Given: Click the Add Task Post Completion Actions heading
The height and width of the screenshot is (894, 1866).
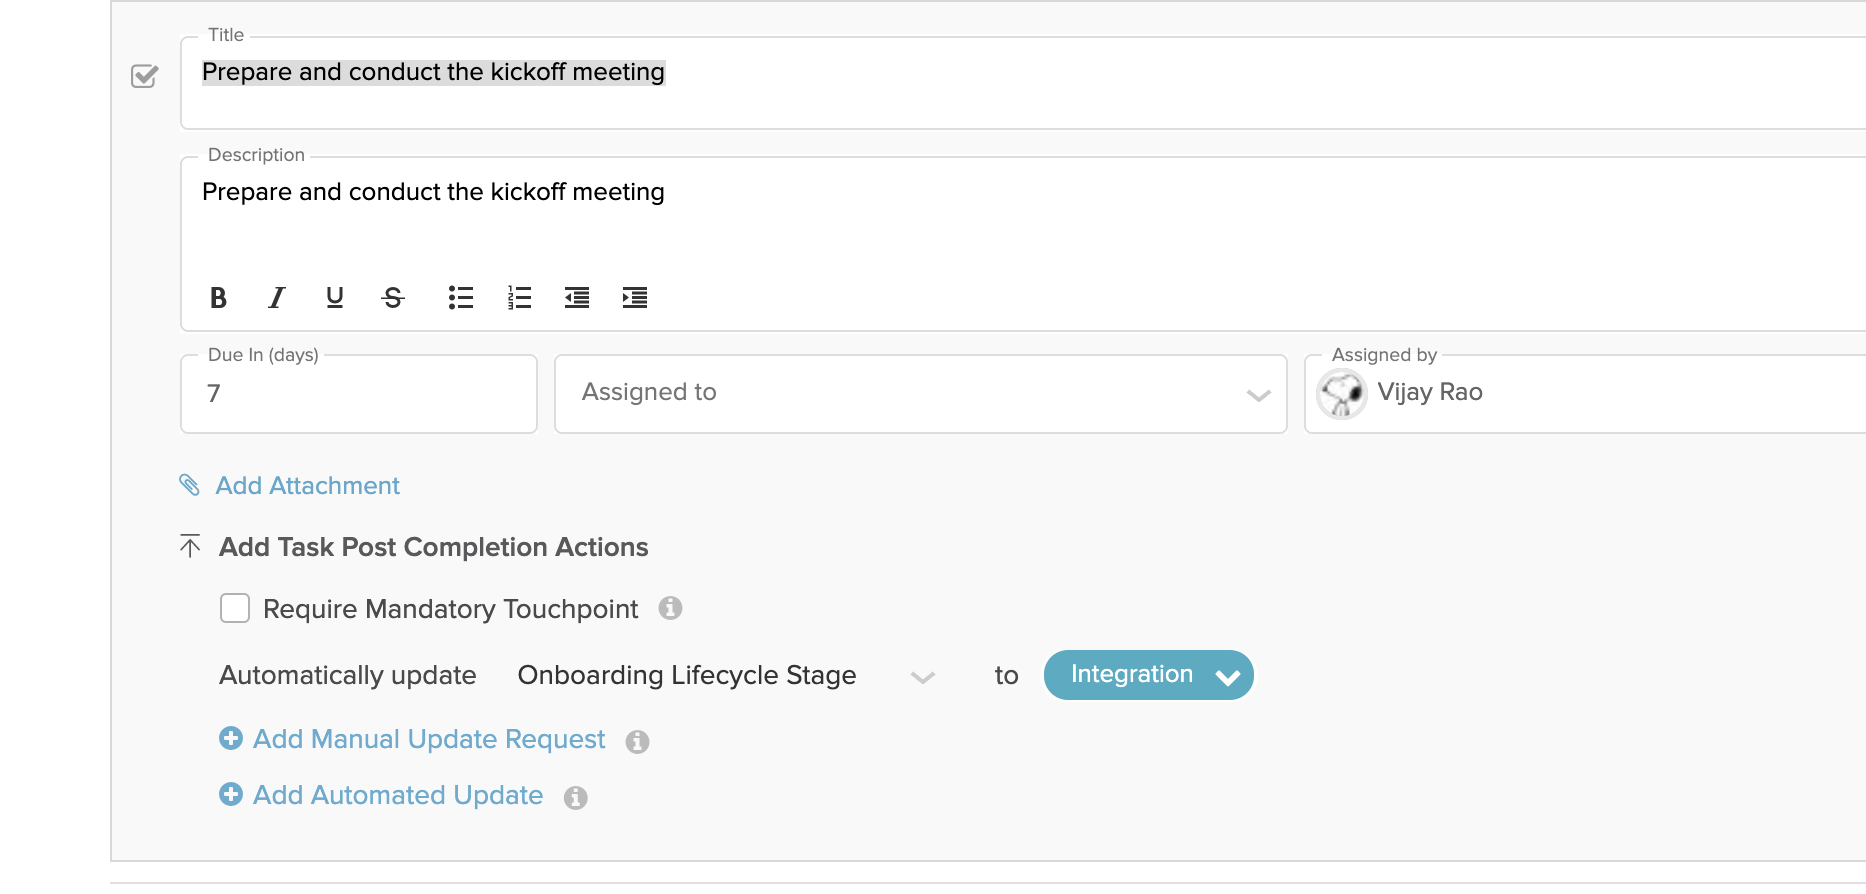Looking at the screenshot, I should pos(434,547).
